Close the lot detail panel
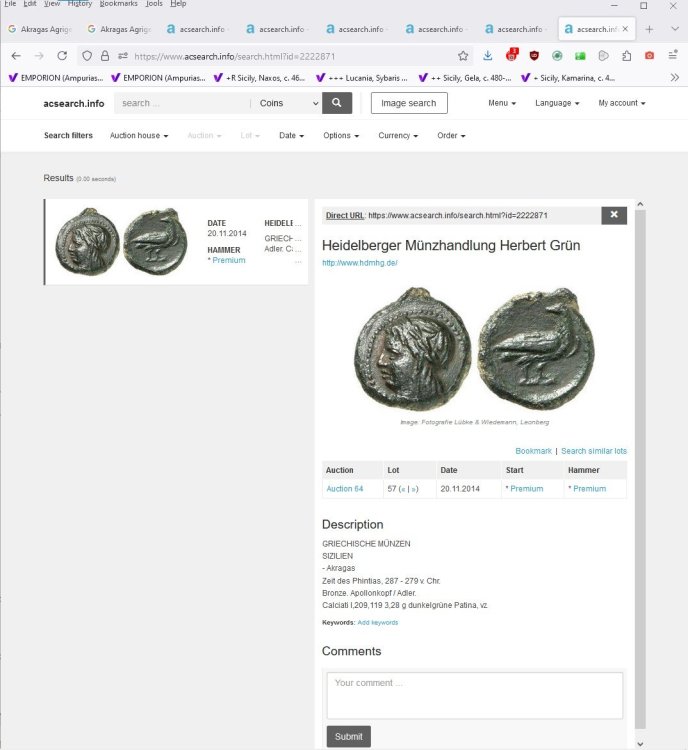The image size is (688, 750). coord(614,214)
